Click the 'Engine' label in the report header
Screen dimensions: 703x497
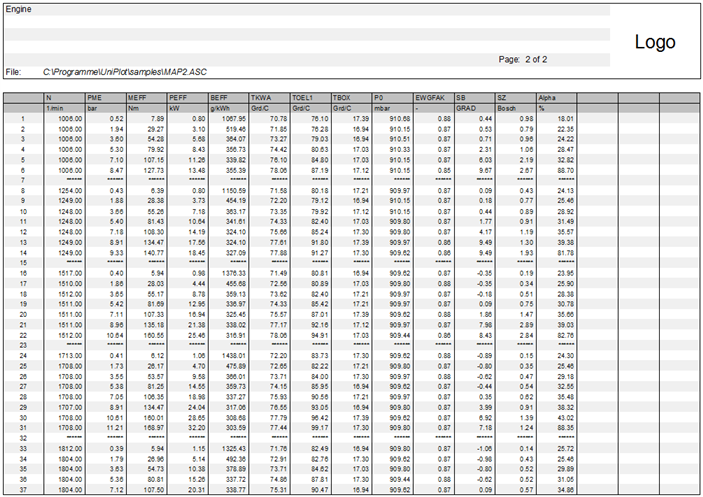point(18,9)
